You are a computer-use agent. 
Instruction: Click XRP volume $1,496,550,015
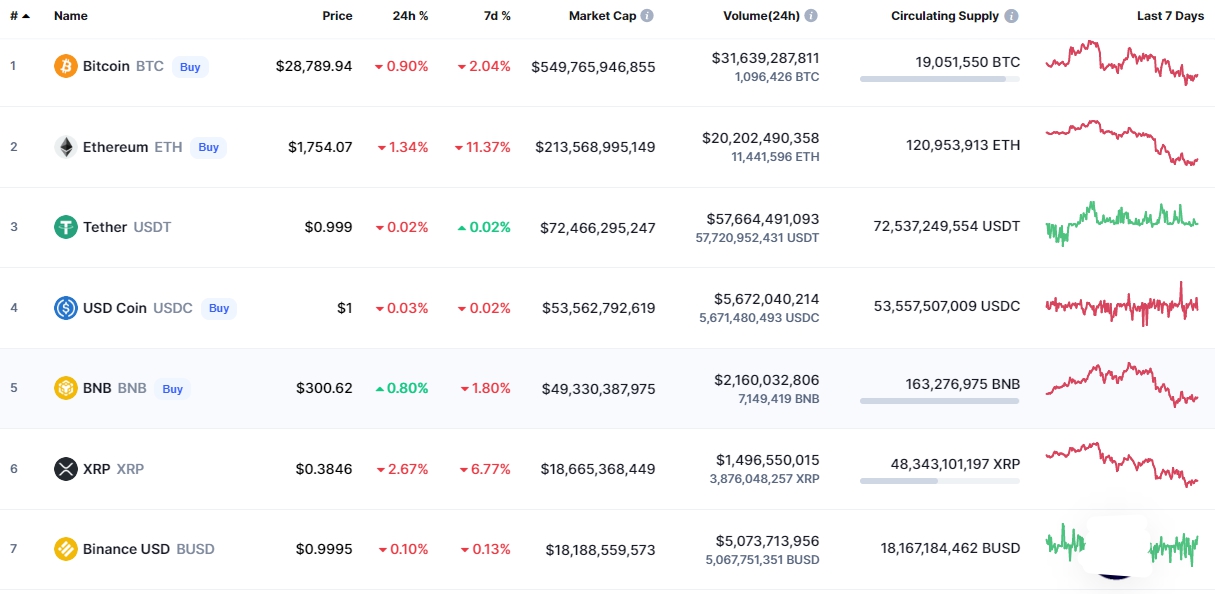[x=768, y=460]
